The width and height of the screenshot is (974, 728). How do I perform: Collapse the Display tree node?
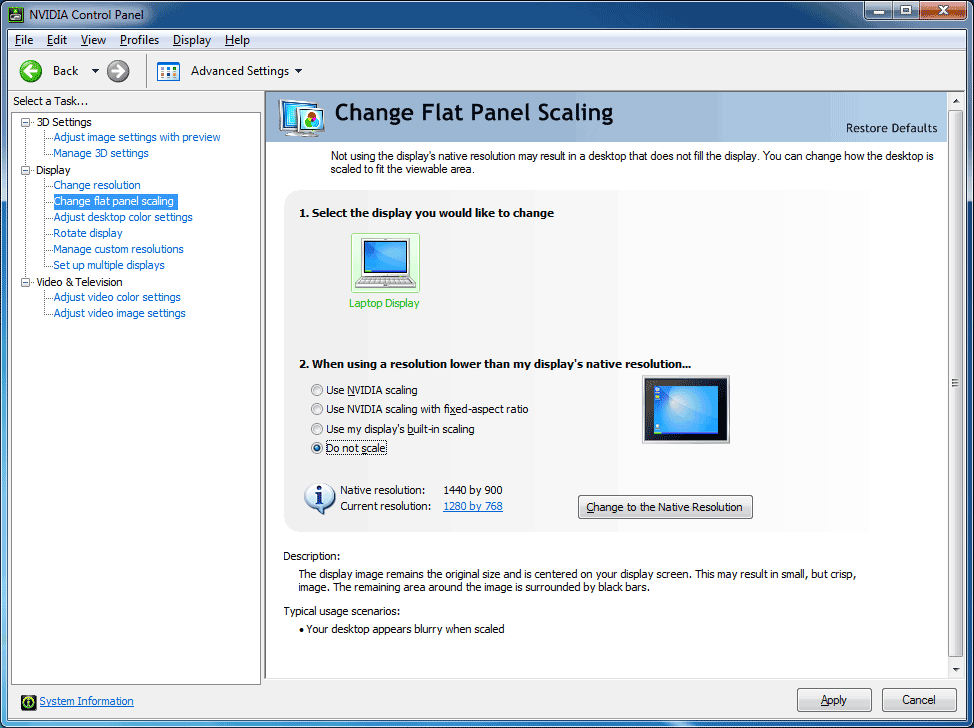pyautogui.click(x=25, y=170)
